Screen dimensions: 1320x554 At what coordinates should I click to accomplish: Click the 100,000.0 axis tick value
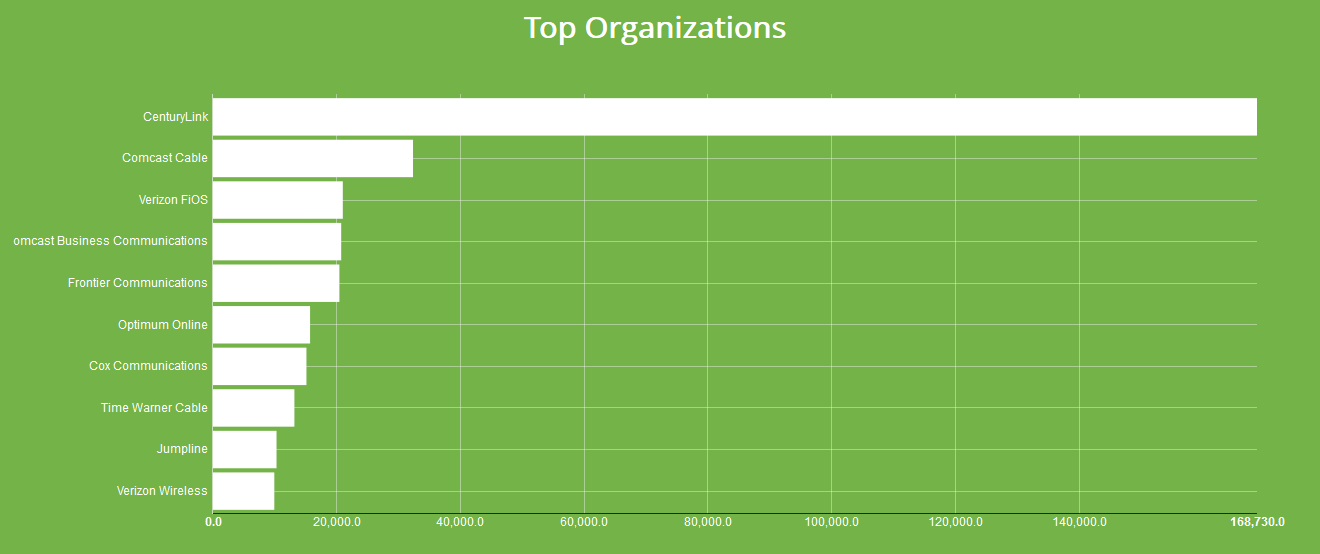pos(832,522)
